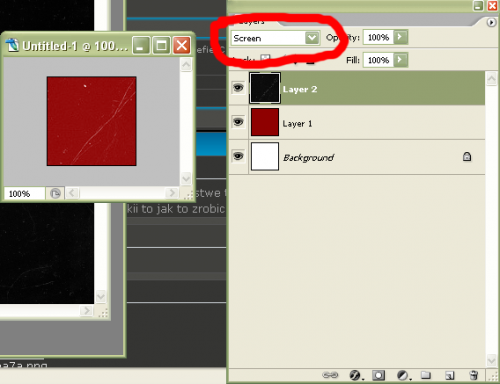Select the Background layer row
The image size is (500, 384).
[356, 157]
